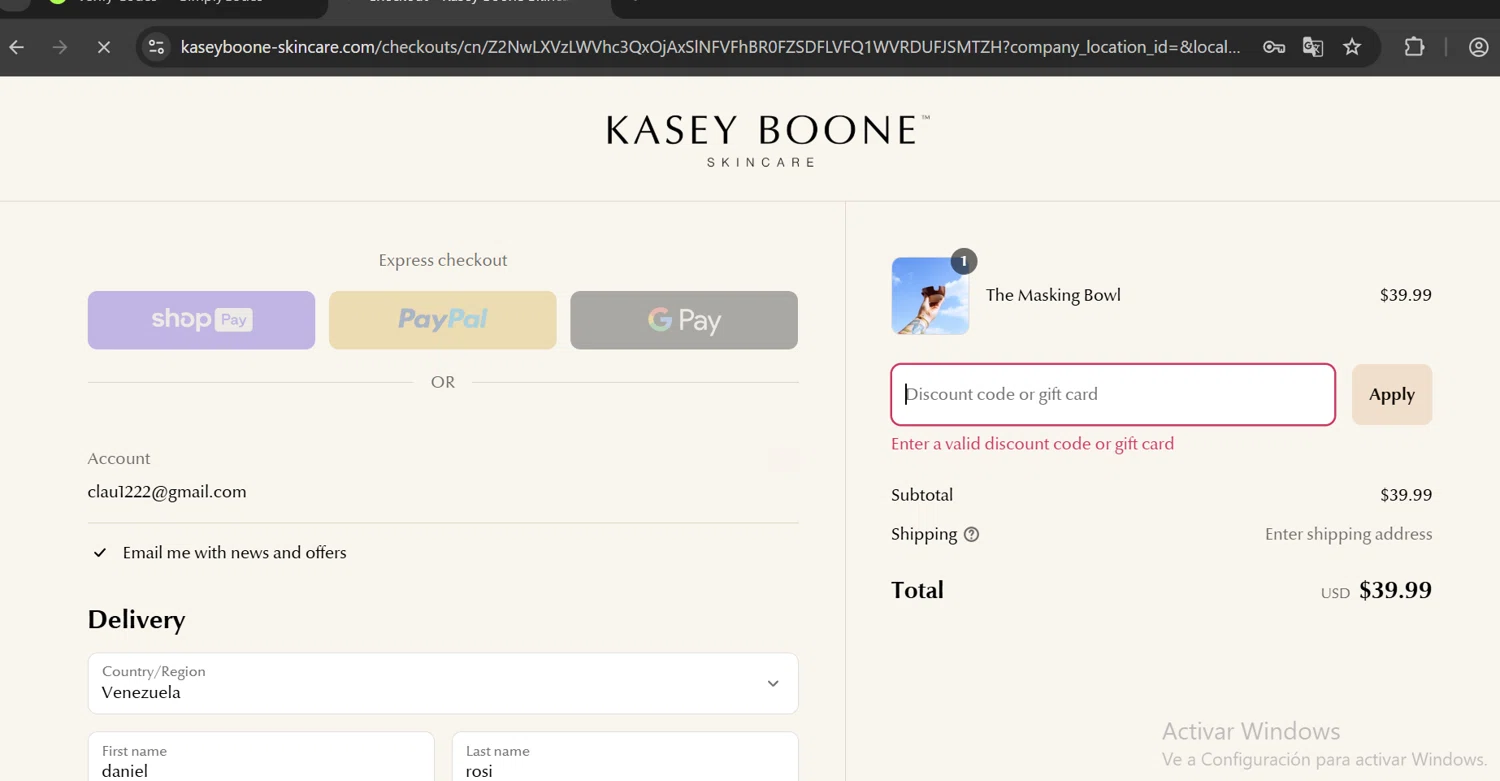
Task: Toggle Email me with news and offers
Action: click(x=100, y=553)
